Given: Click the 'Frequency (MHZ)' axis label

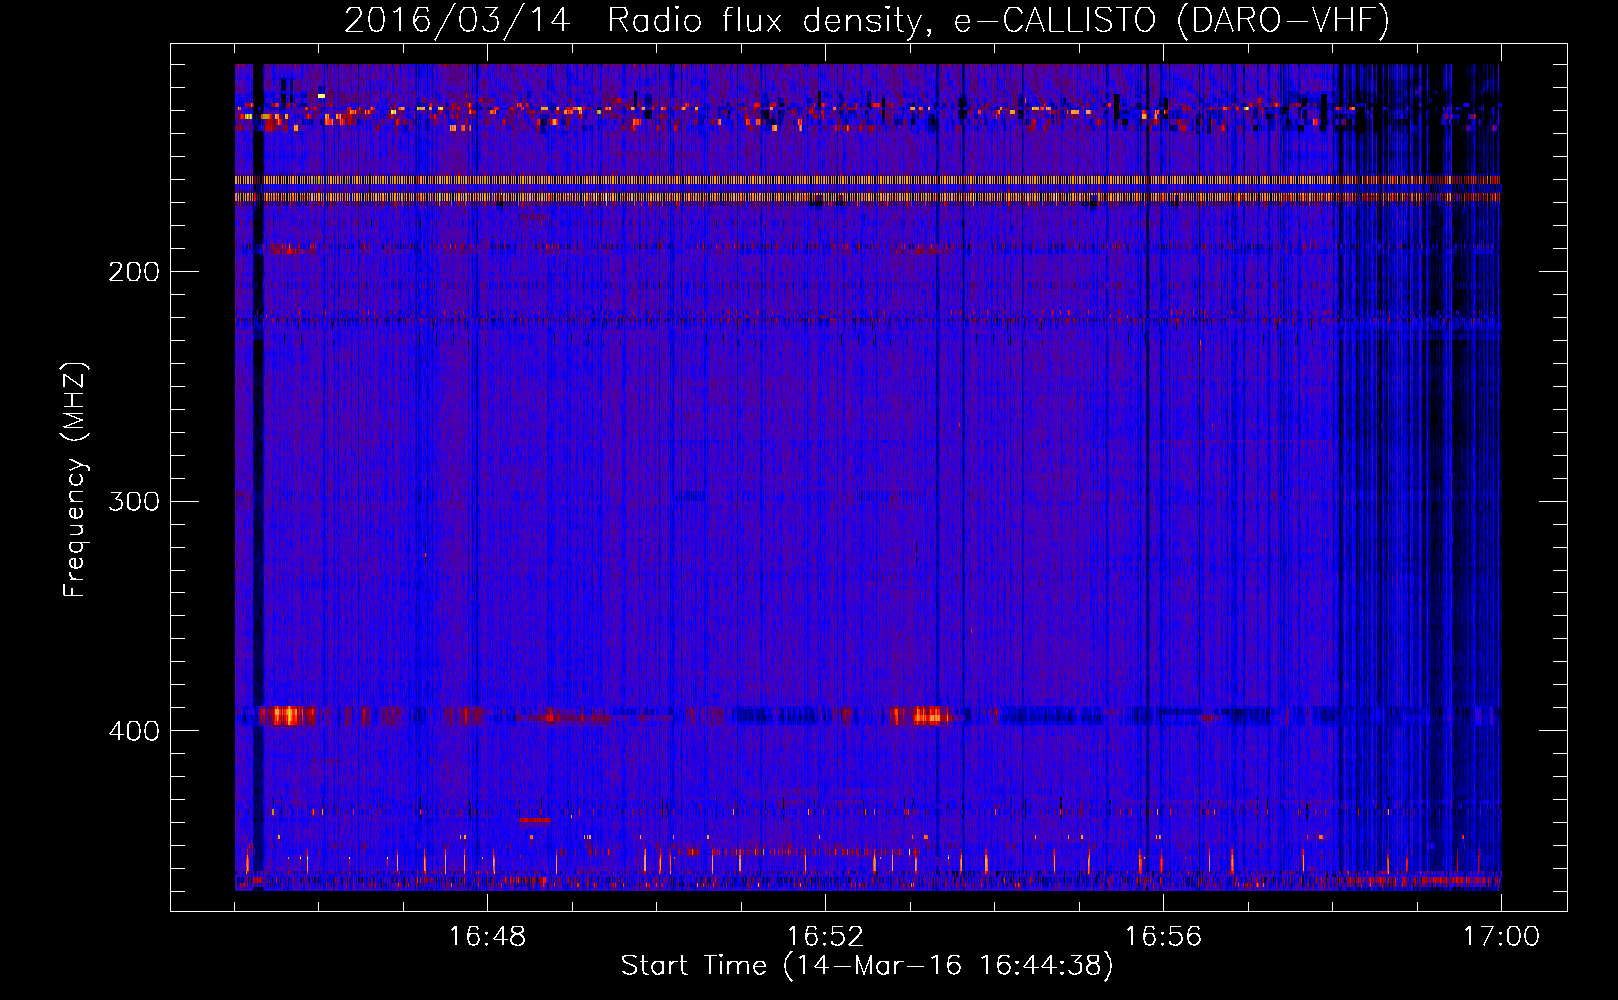Looking at the screenshot, I should pos(75,480).
